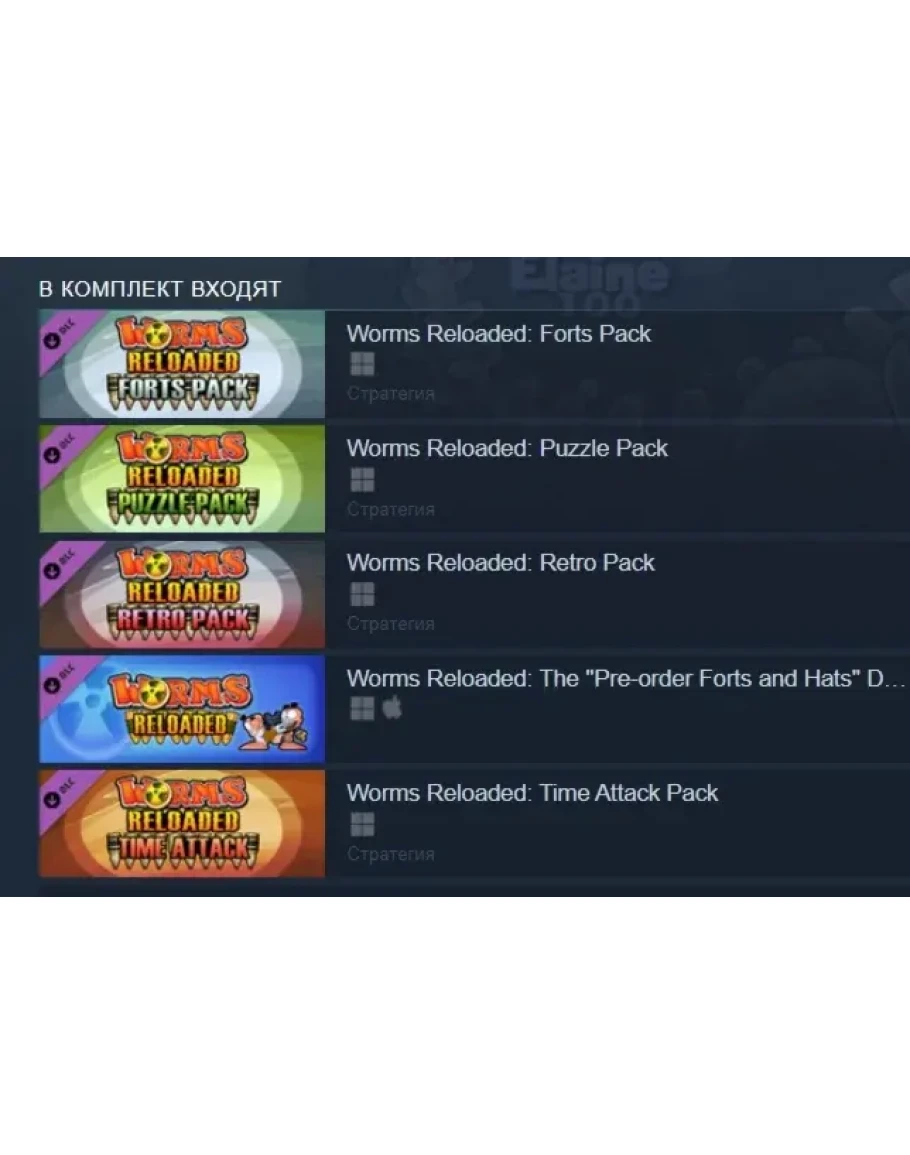Viewport: 910px width, 1155px height.
Task: Click the Windows icon under Retro Pack
Action: pos(363,594)
